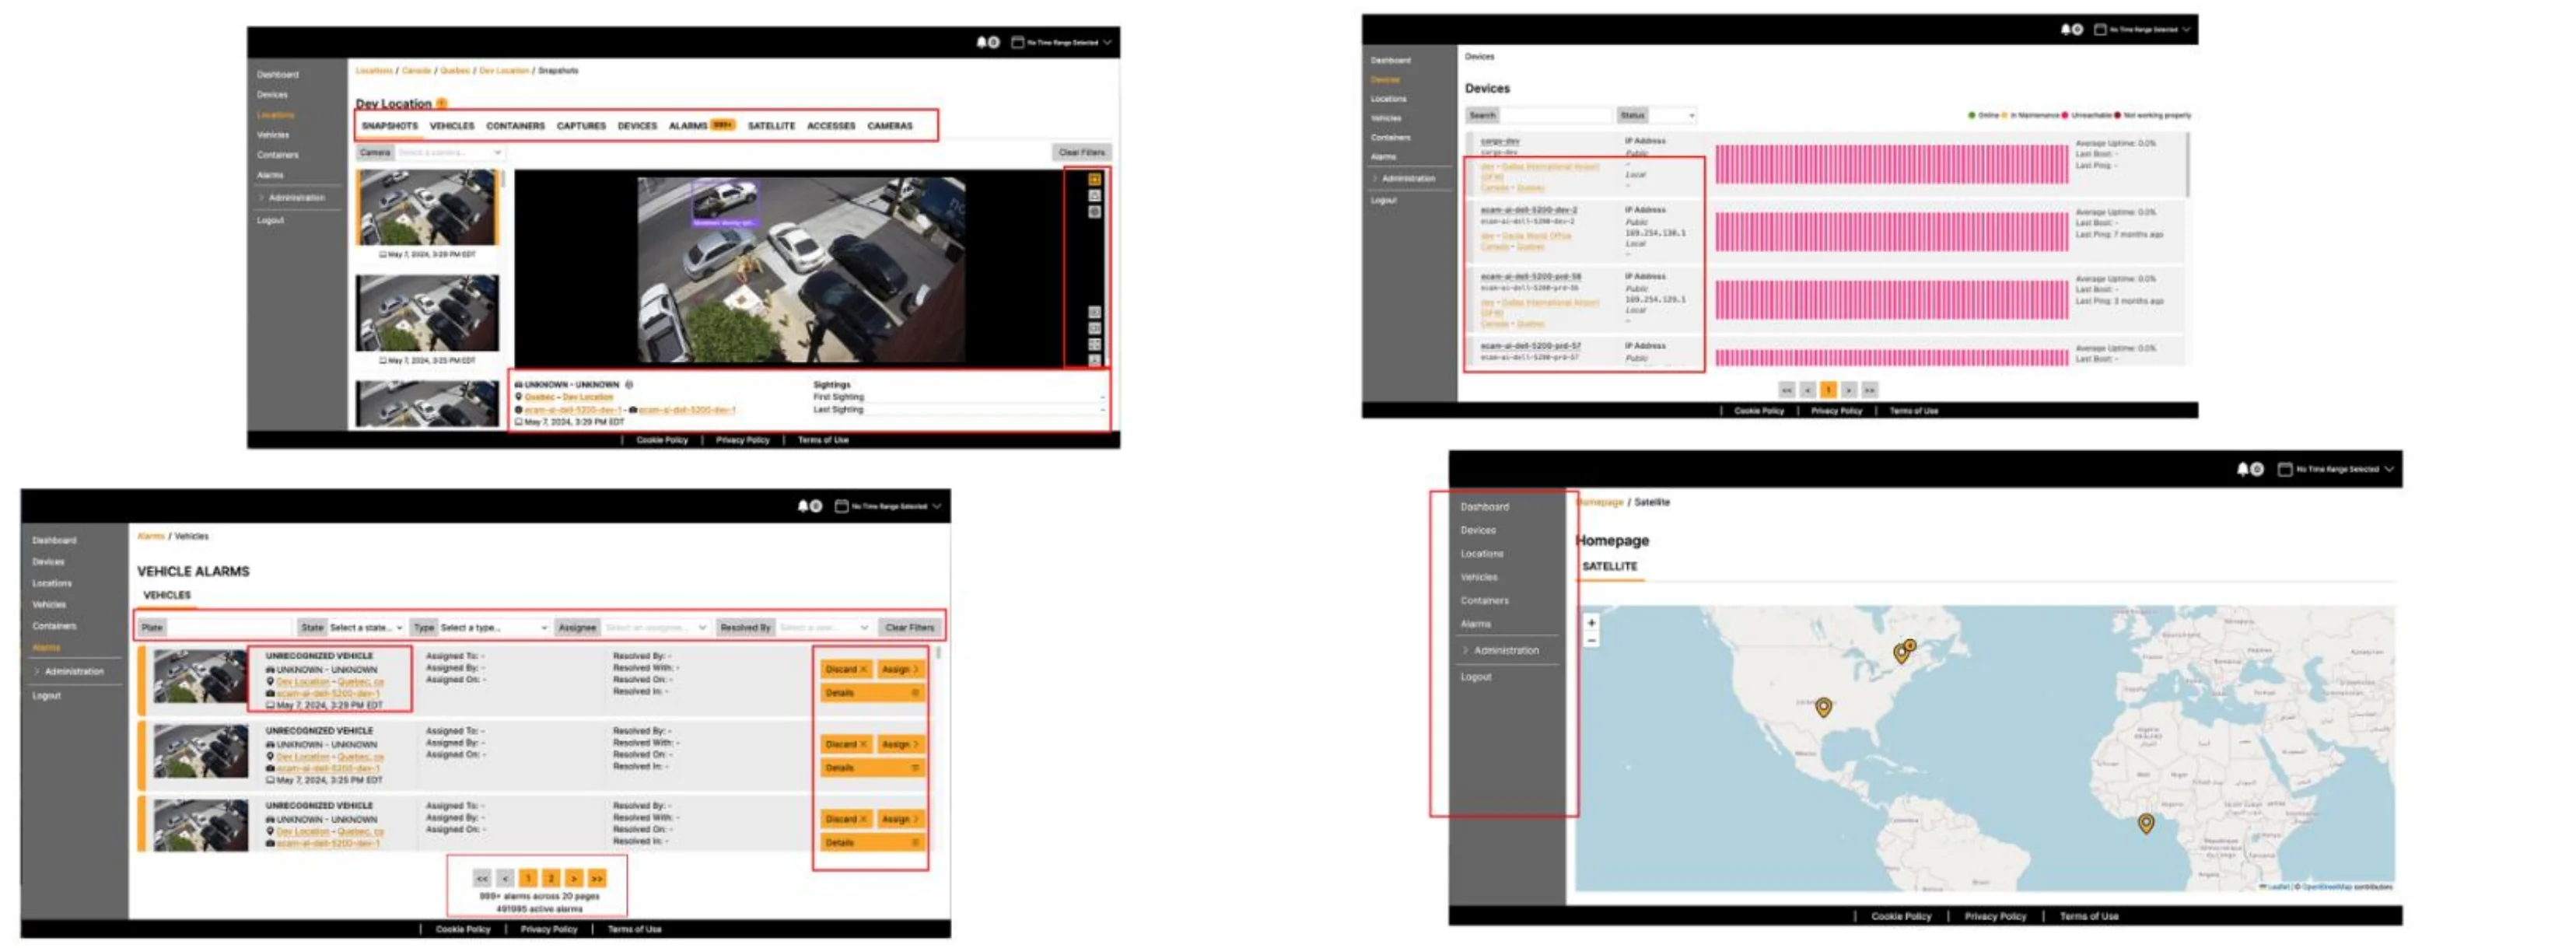Viewport: 2576px width, 948px height.
Task: Click the notification bell in the Dev Location window
Action: tap(981, 42)
